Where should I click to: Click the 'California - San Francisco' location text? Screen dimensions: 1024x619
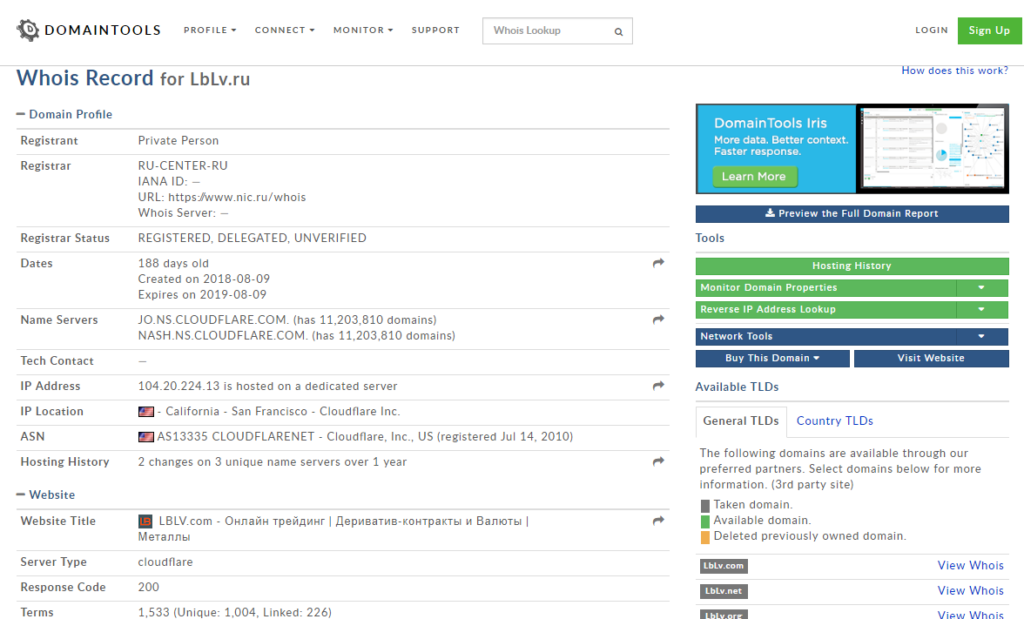[236, 411]
